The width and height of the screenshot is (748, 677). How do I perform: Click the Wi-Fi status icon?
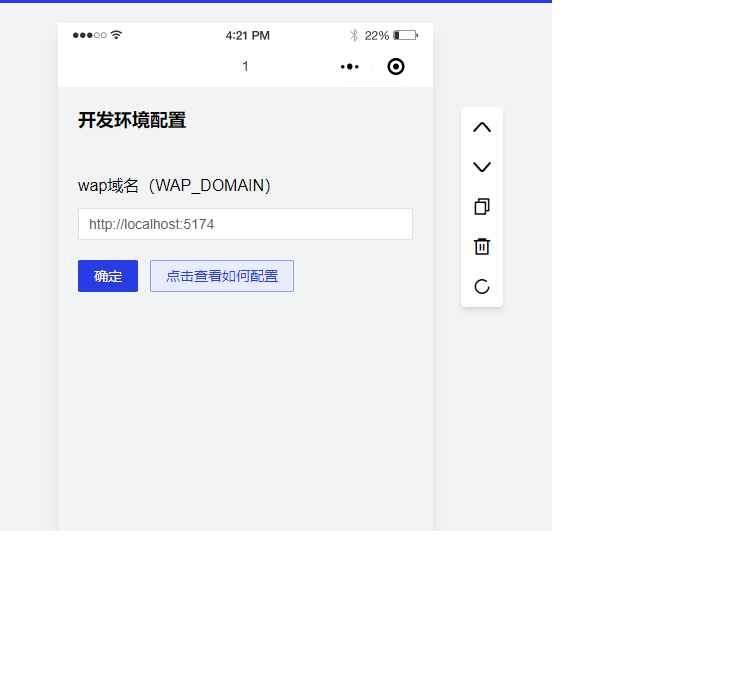pos(117,35)
